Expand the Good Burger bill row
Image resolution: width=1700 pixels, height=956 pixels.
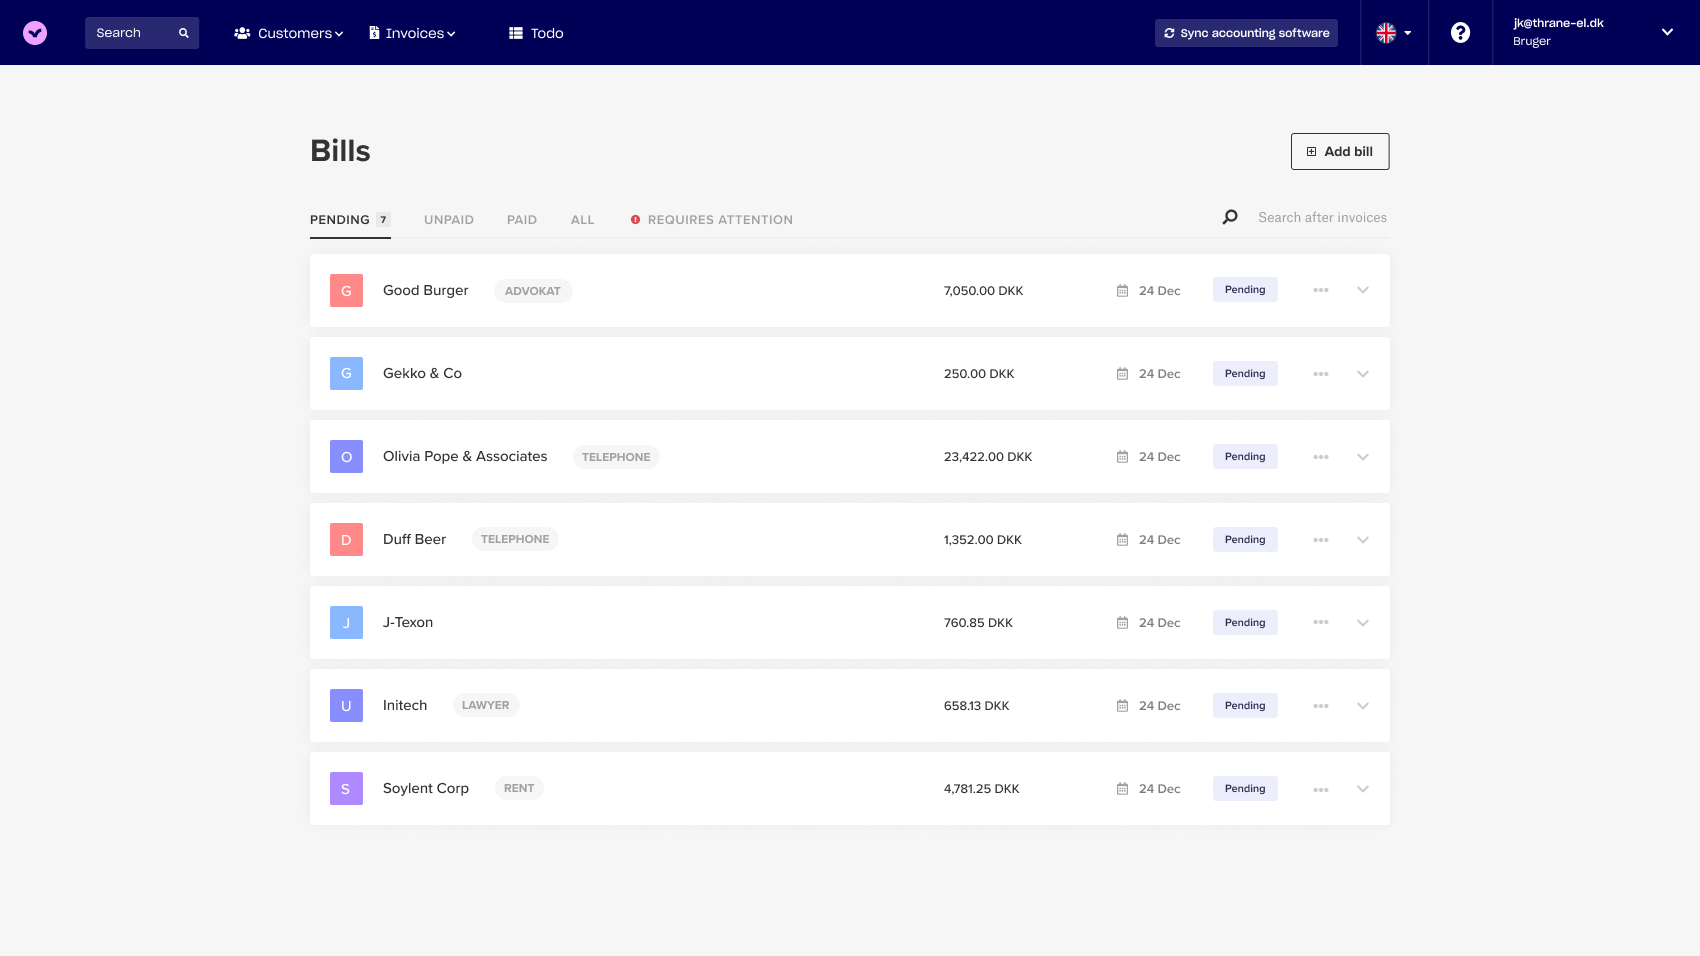pos(1362,289)
